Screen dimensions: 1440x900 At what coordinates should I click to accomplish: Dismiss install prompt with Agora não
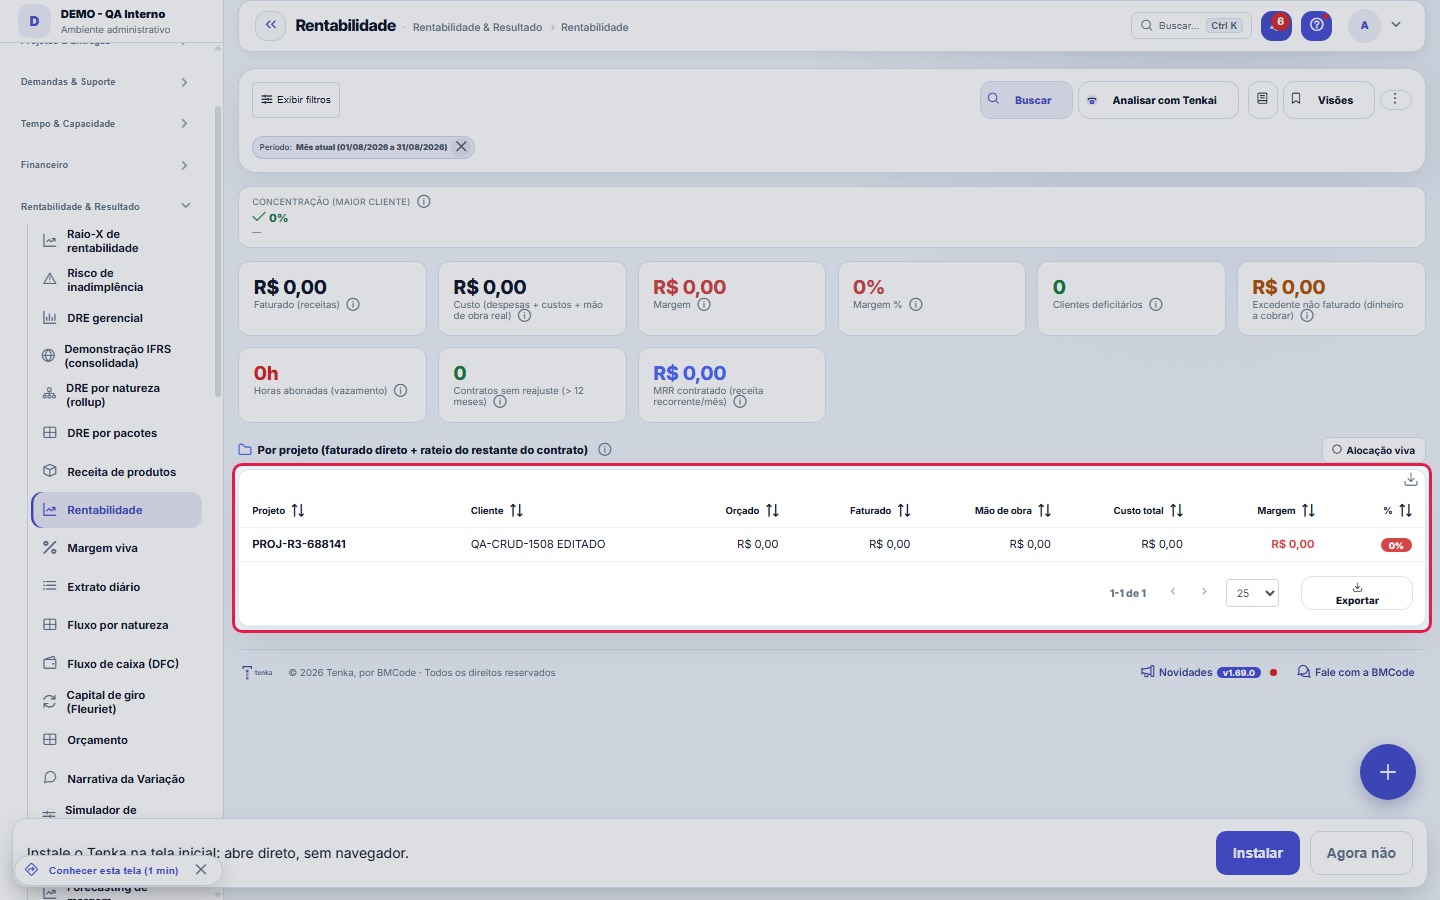pos(1361,853)
